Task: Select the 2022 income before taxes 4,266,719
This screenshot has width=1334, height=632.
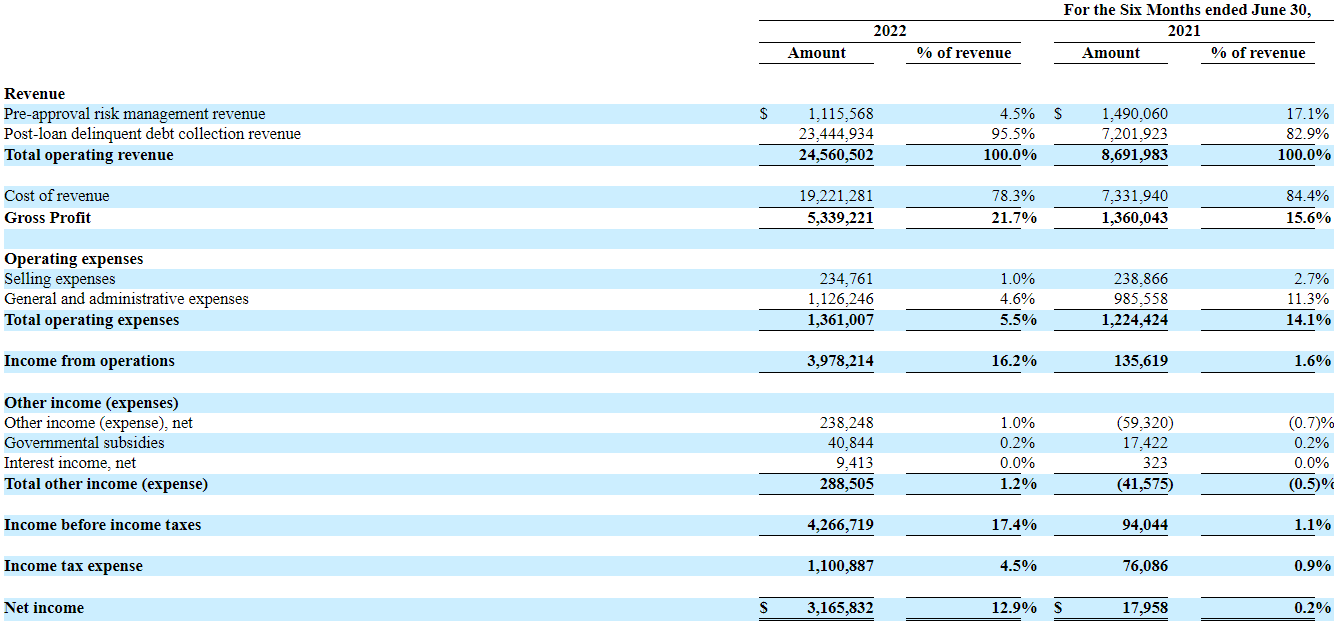Action: coord(840,525)
